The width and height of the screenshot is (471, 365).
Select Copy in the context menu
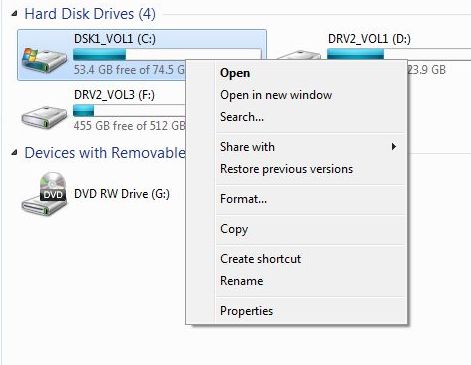pos(234,229)
